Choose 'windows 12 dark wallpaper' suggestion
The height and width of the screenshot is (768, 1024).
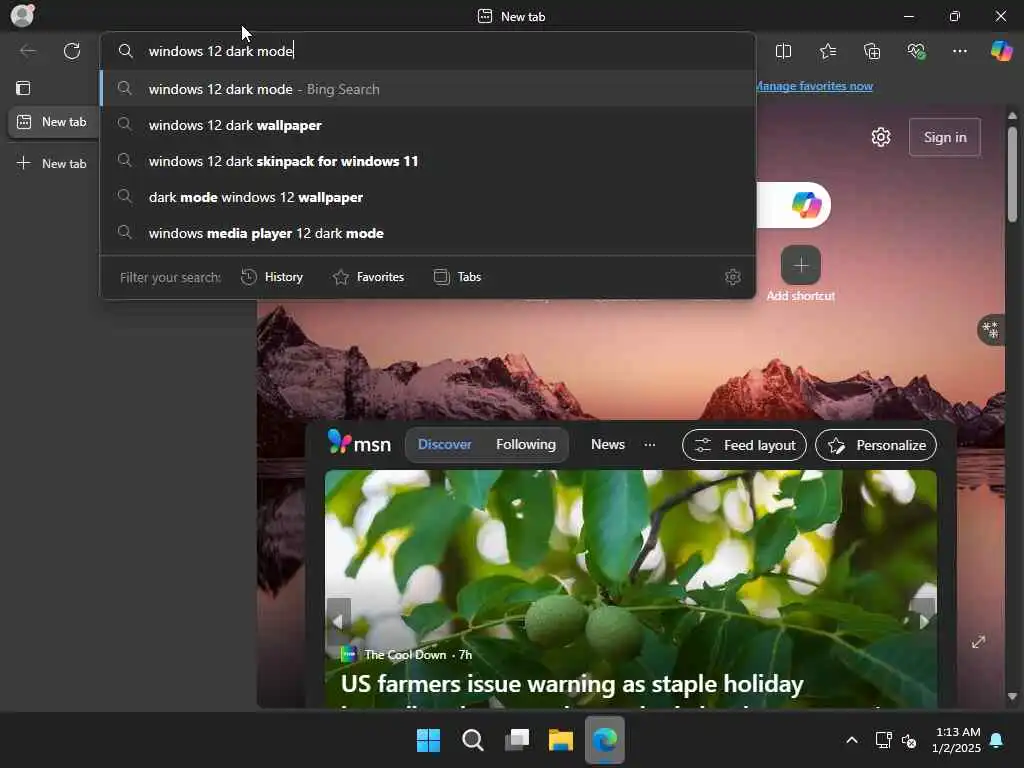[x=428, y=125]
